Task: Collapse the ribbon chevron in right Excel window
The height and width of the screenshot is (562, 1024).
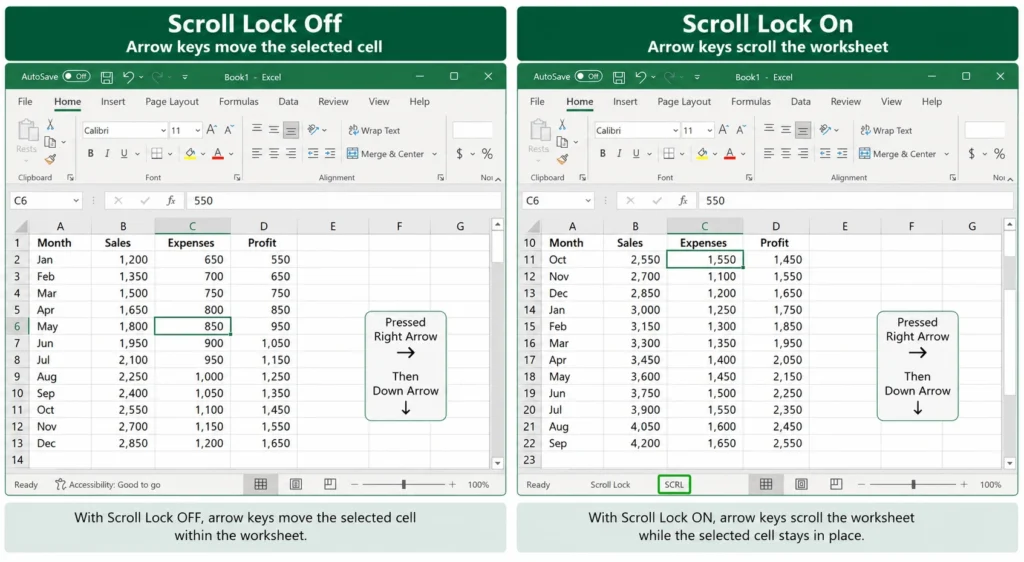Action: [1010, 178]
